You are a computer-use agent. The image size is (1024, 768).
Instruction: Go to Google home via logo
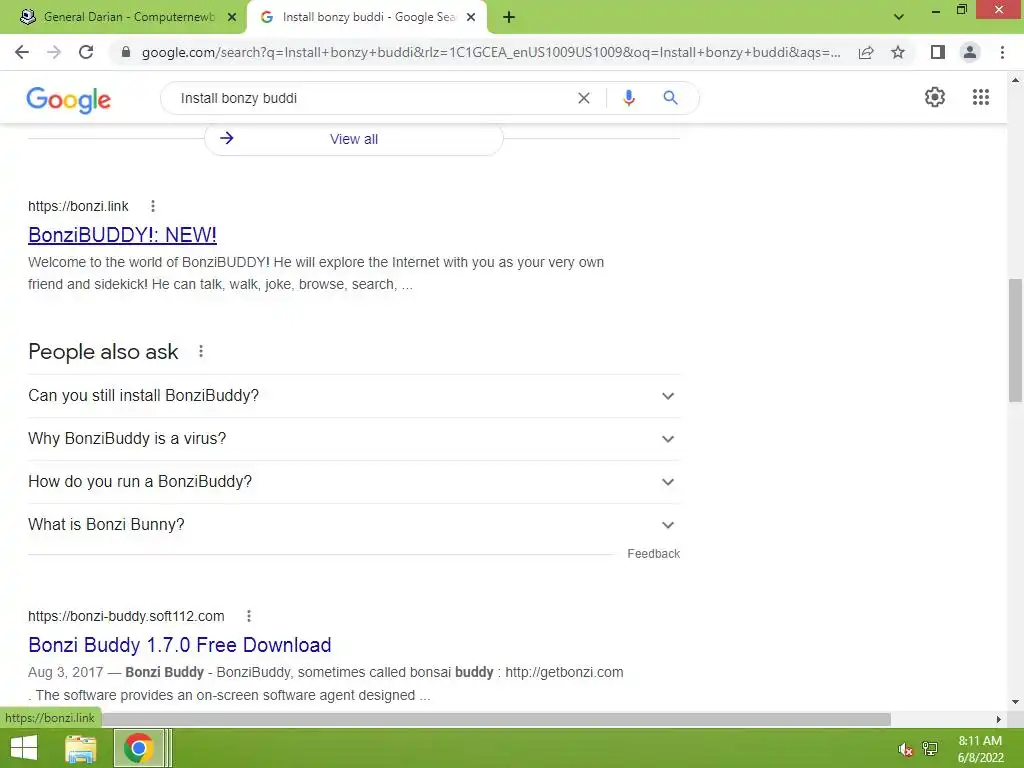pos(69,99)
